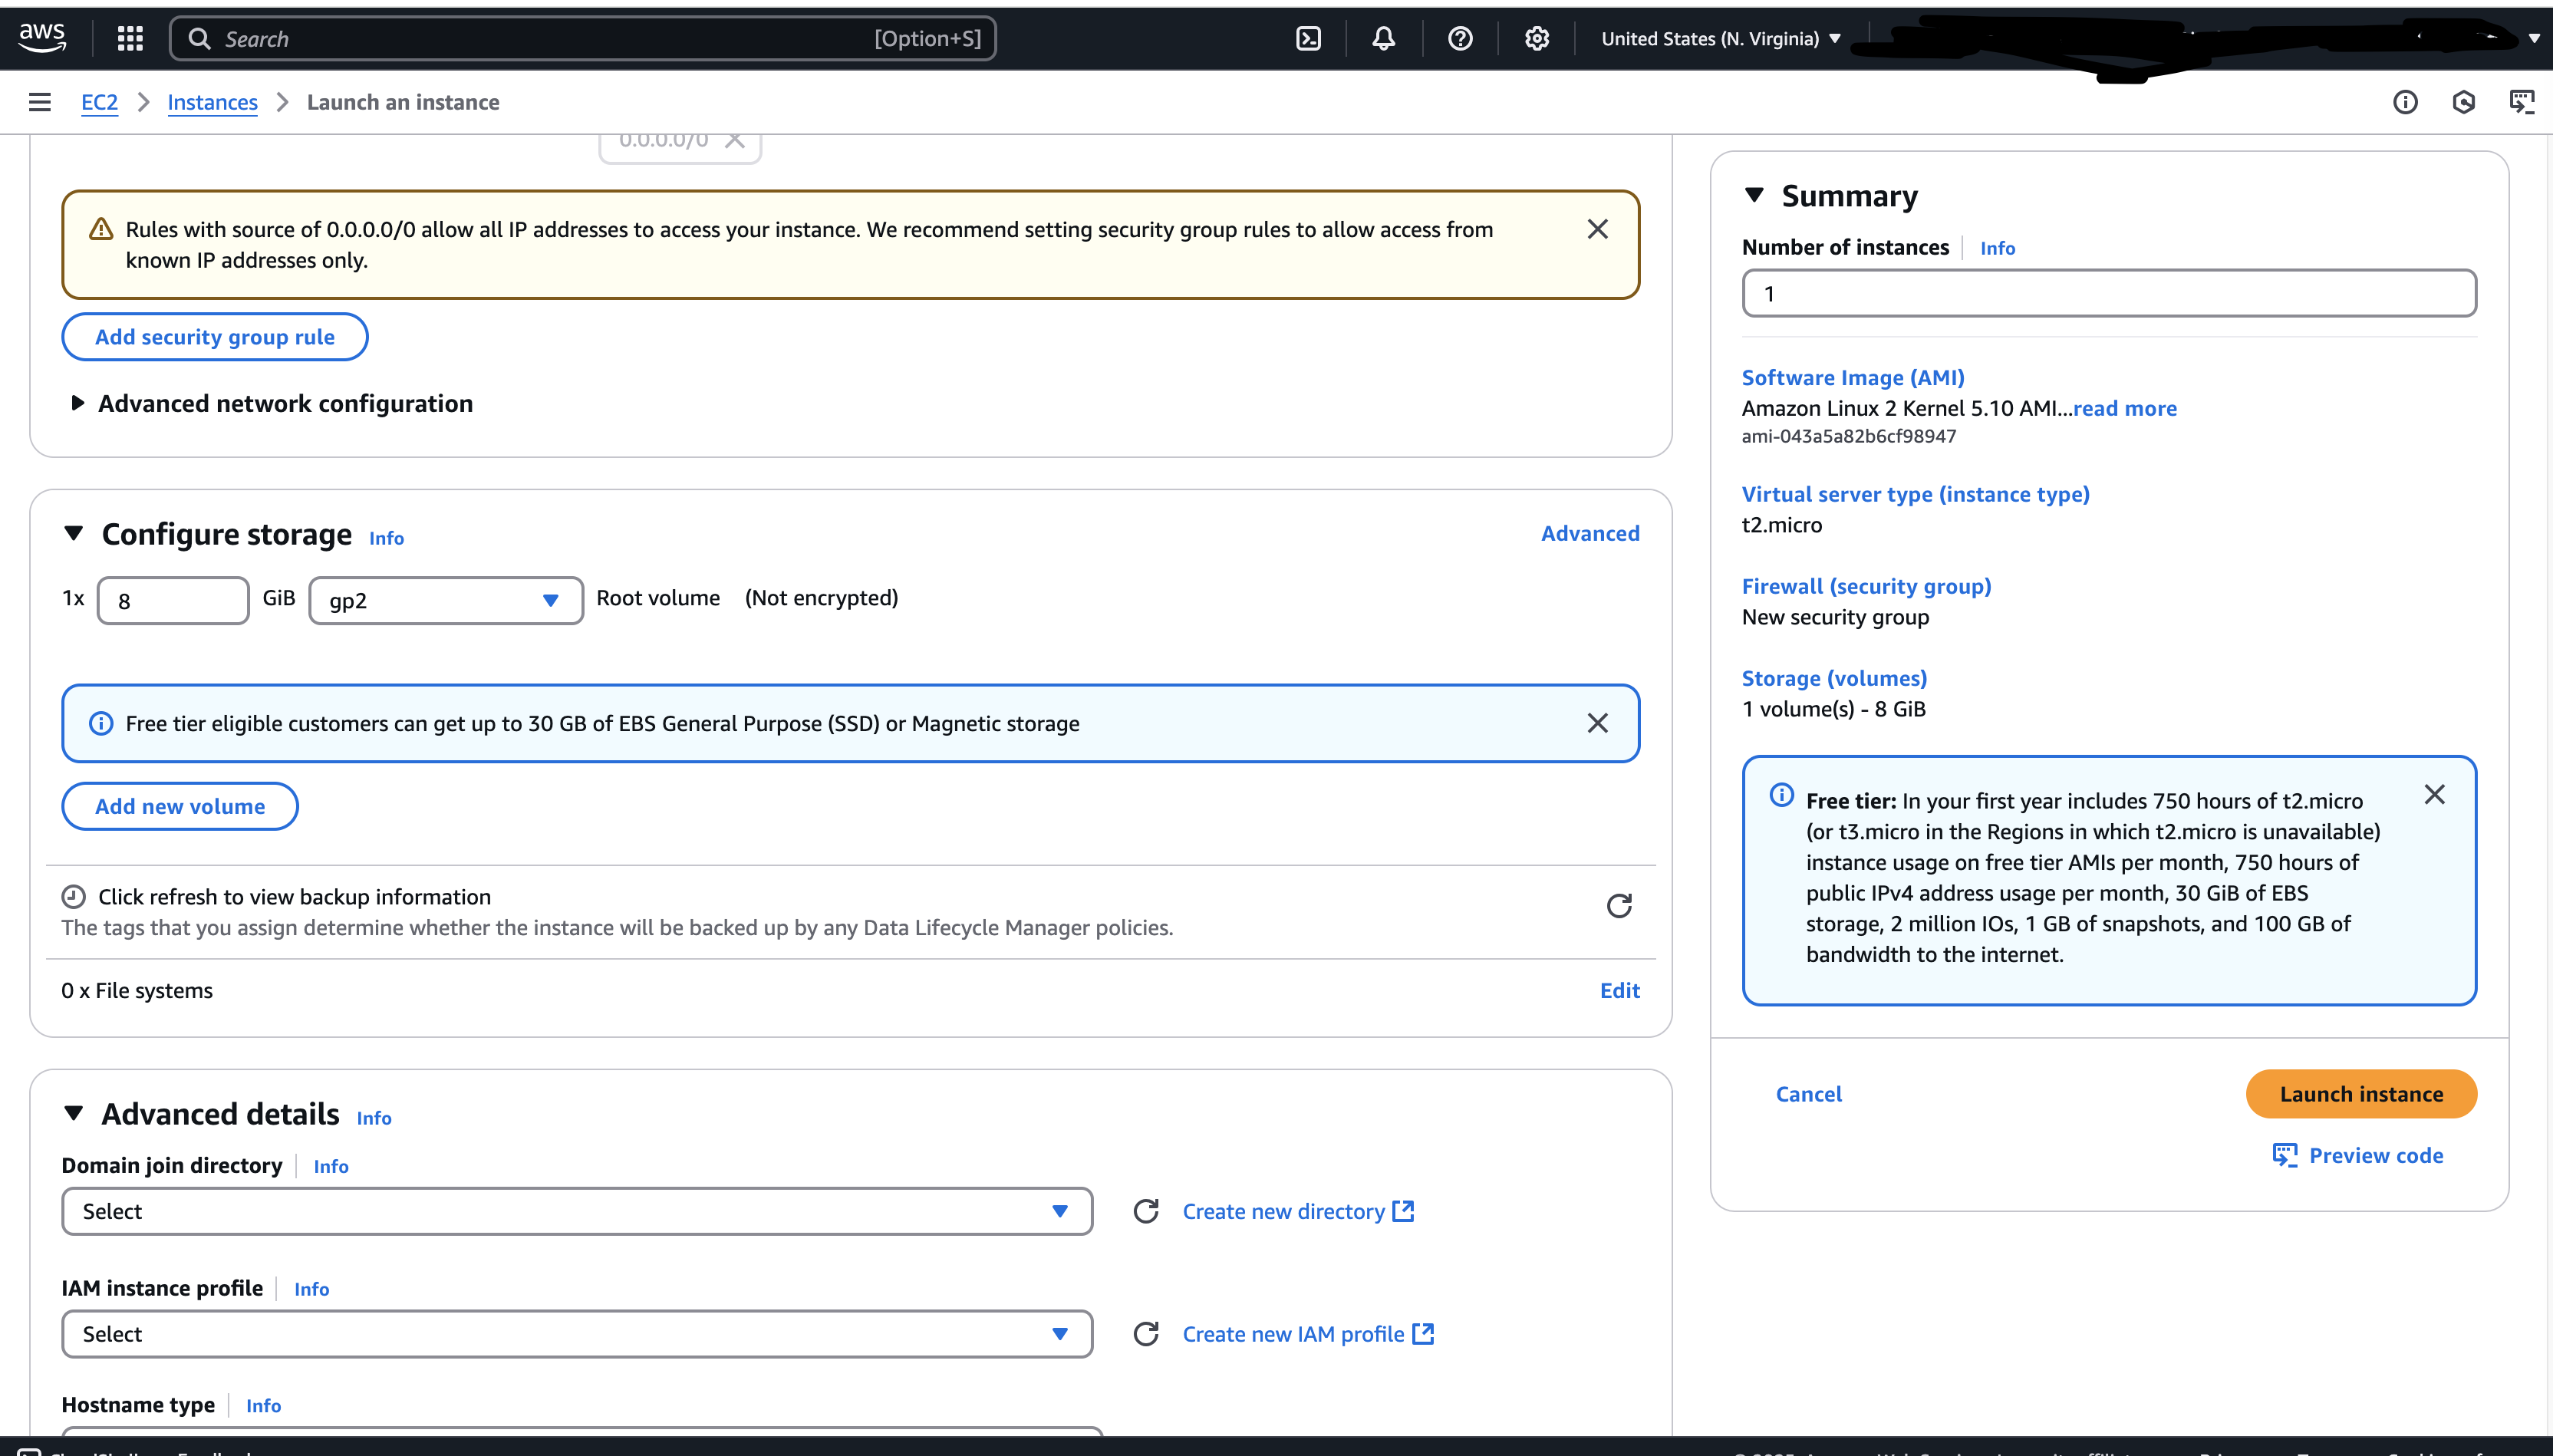Go to Instances breadcrumb
The height and width of the screenshot is (1456, 2553).
[x=212, y=102]
